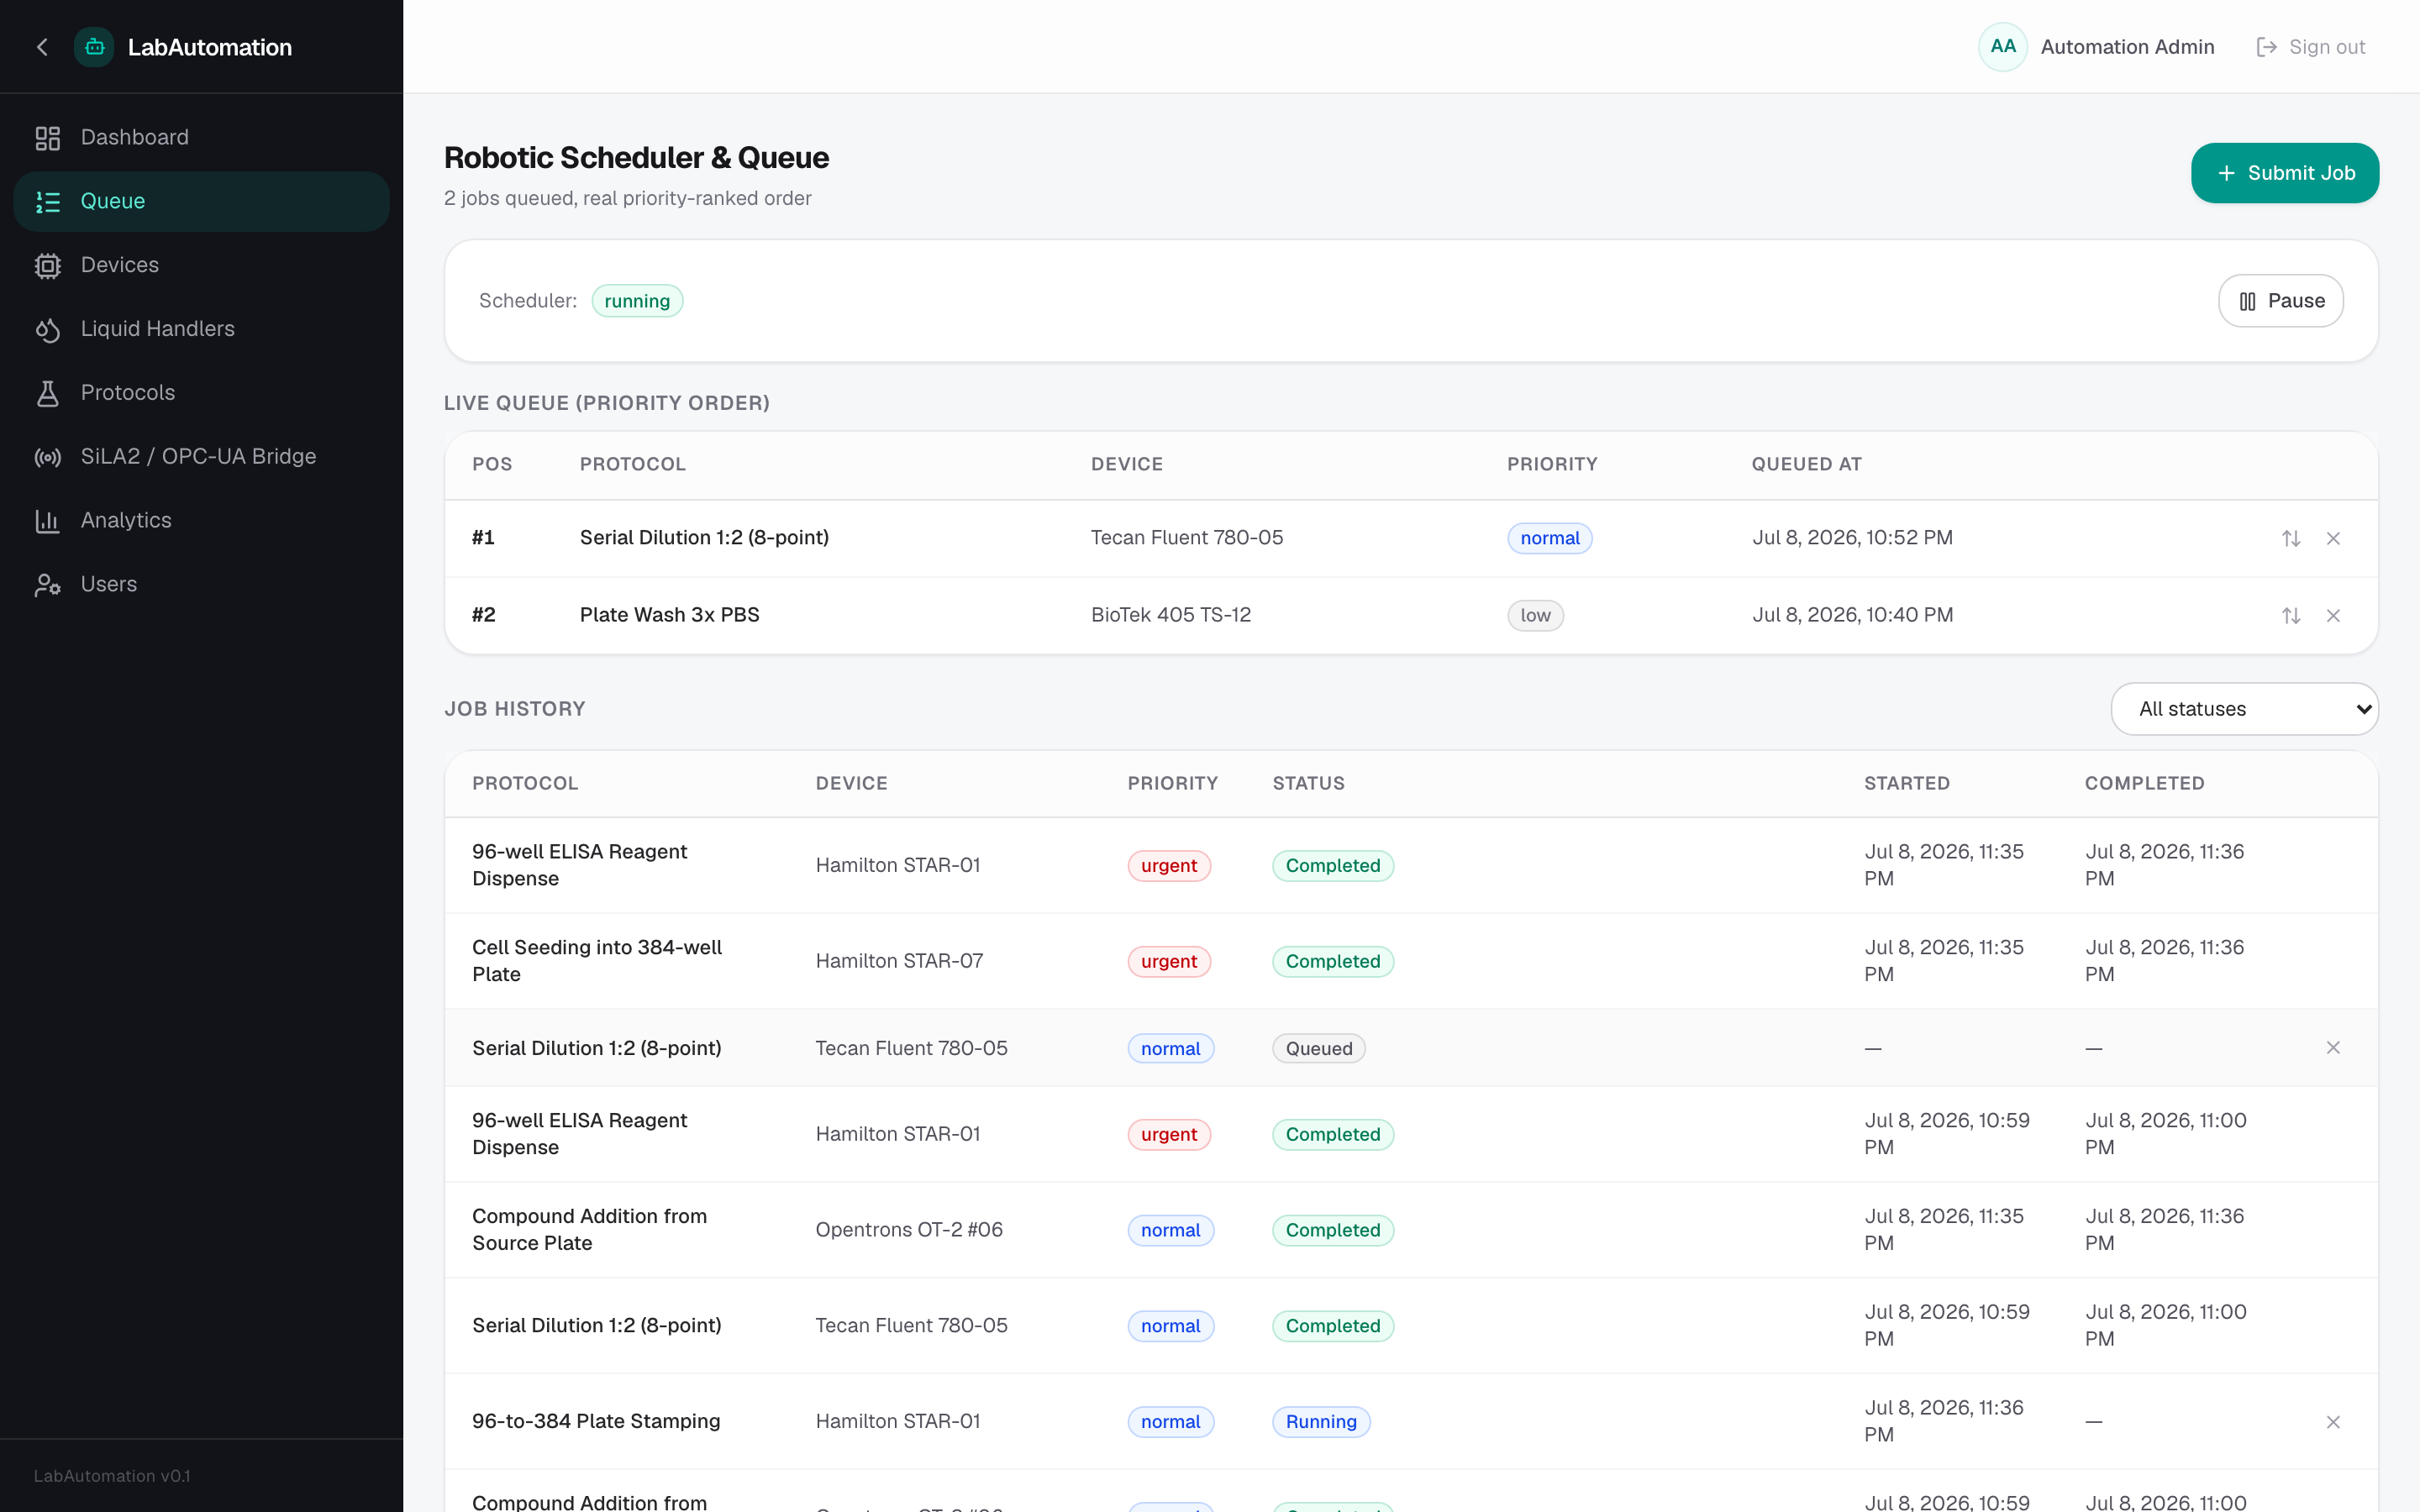Click Hamilton STAR-07 device cell

899,962
